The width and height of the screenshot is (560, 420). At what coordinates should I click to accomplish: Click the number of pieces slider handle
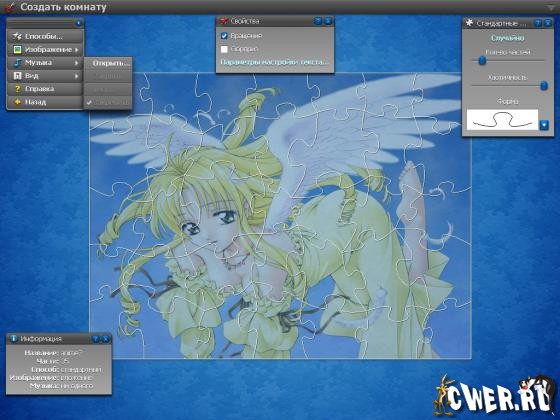482,60
